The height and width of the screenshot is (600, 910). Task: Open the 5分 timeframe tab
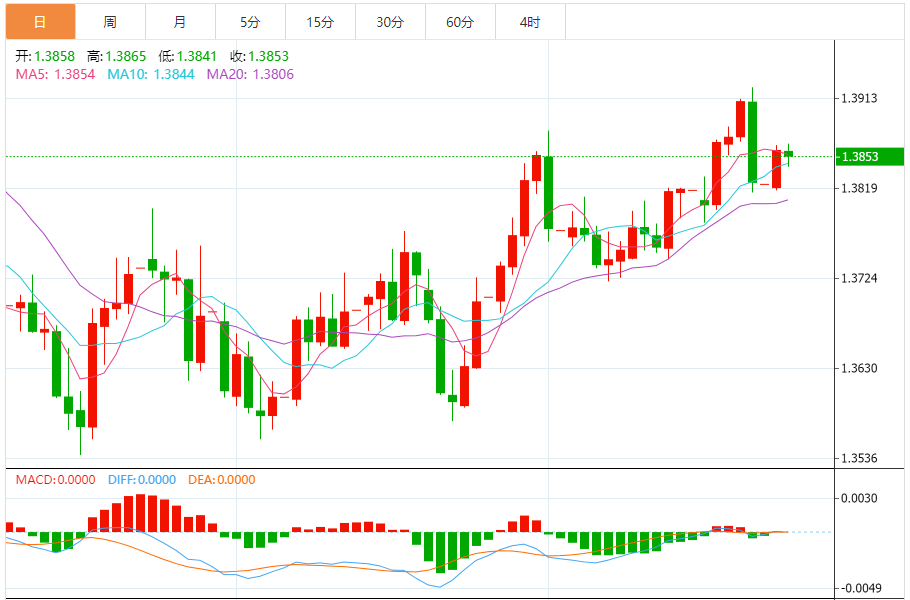click(x=250, y=22)
